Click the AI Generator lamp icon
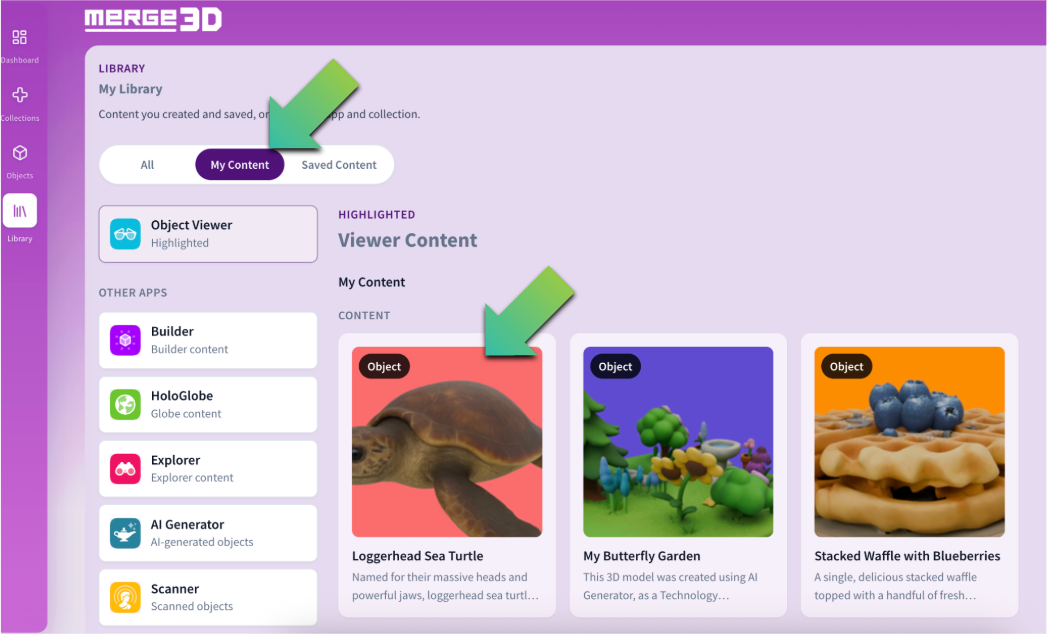The width and height of the screenshot is (1050, 634). (125, 533)
